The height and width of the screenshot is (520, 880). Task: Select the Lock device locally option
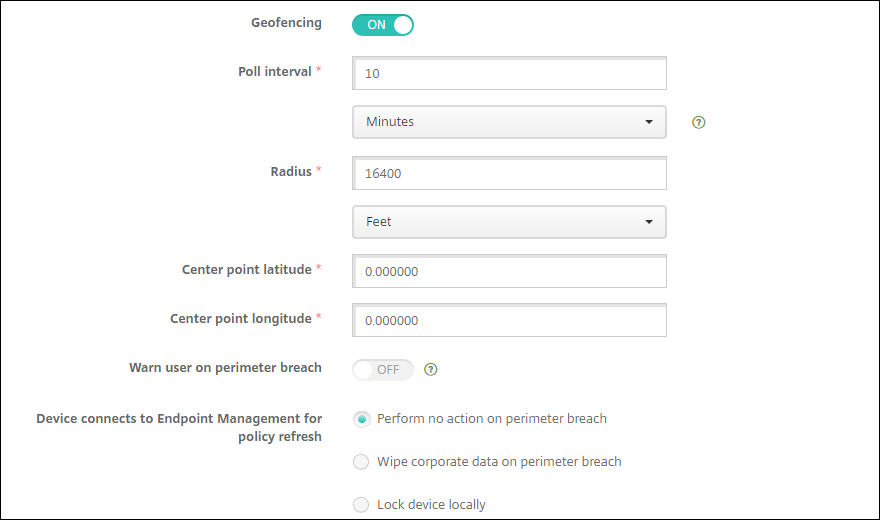[x=361, y=505]
